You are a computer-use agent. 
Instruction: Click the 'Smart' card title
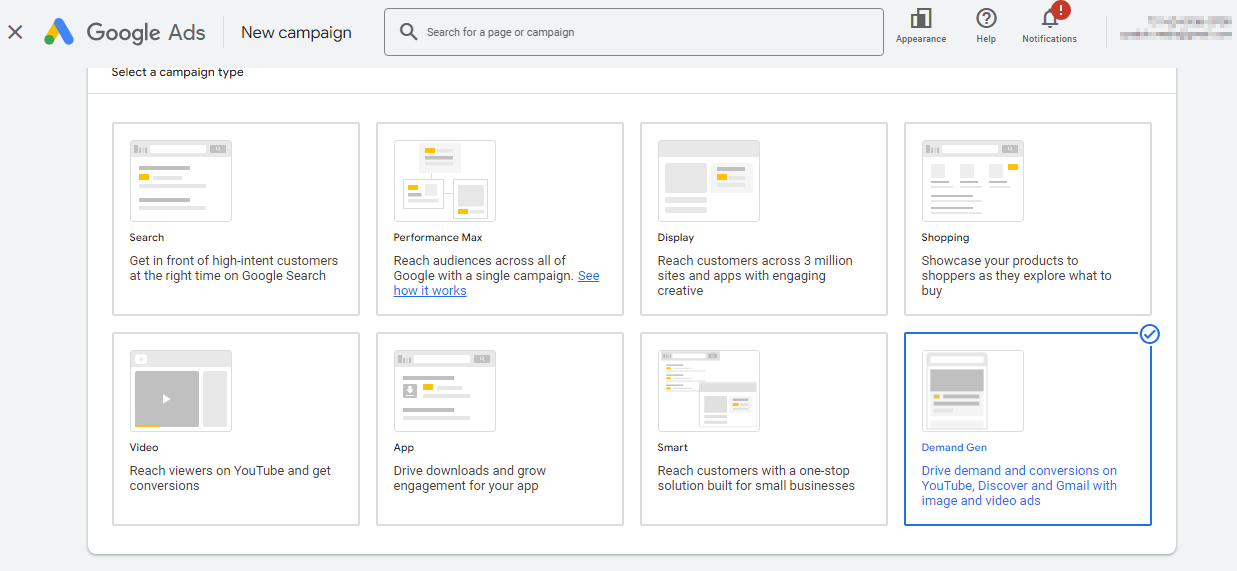coord(673,448)
